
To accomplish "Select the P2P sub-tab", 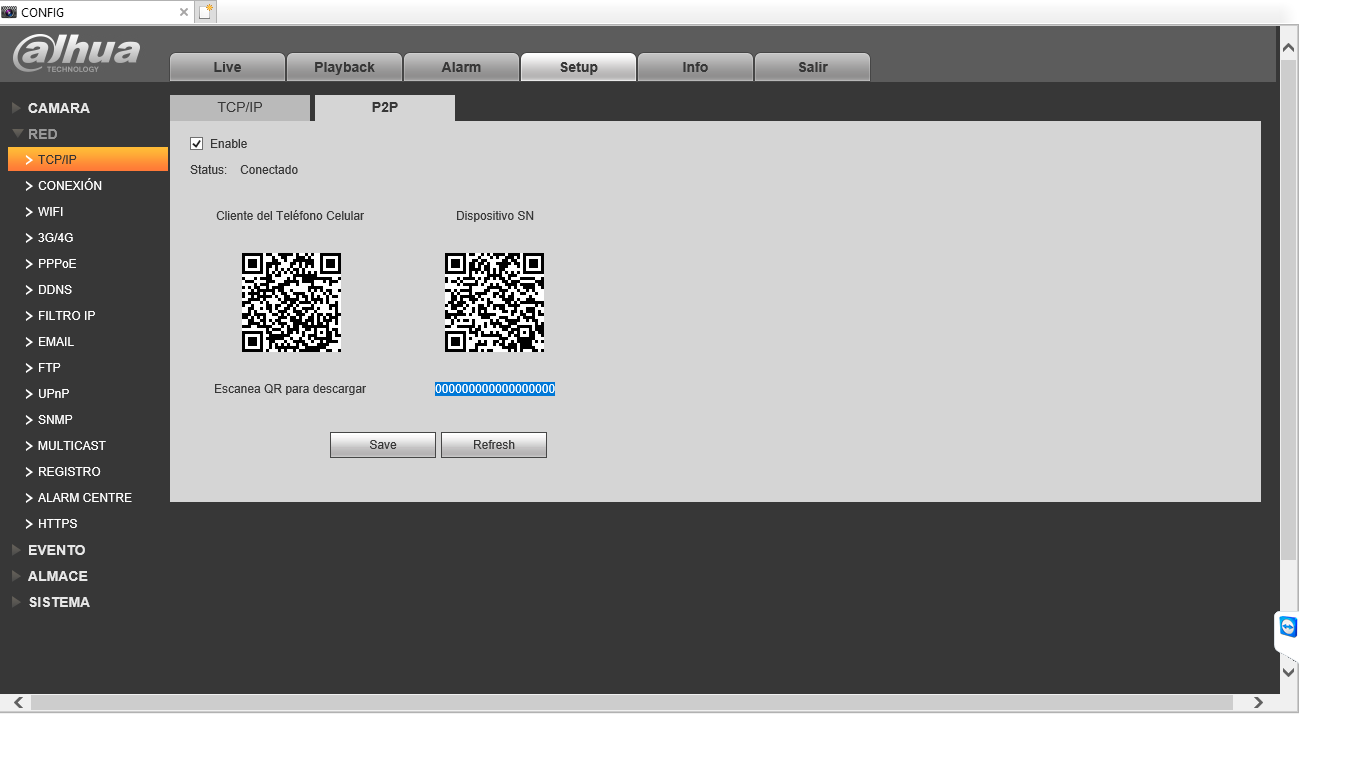I will [385, 108].
